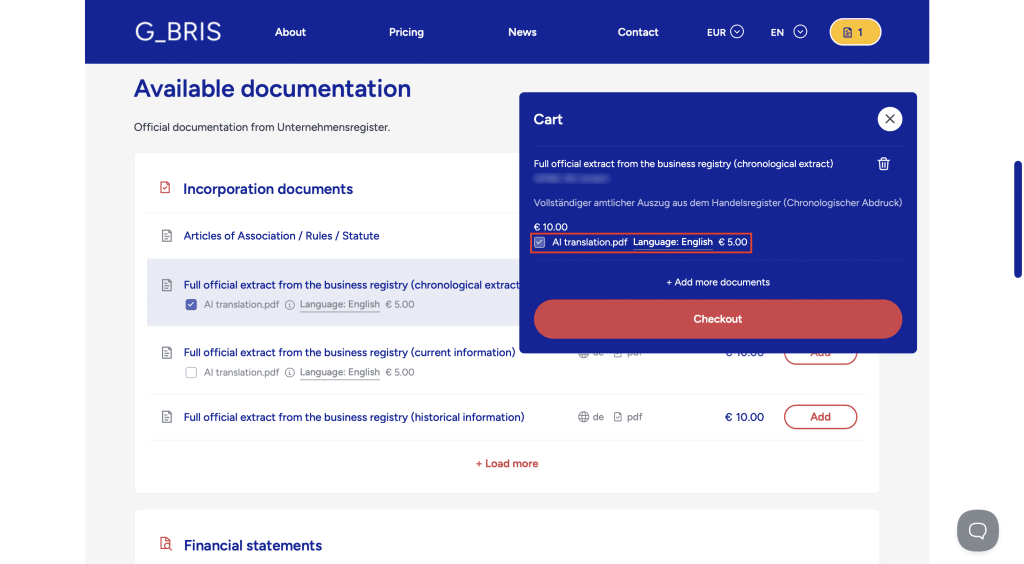1024x564 pixels.
Task: Change language for current information translation
Action: click(x=340, y=372)
